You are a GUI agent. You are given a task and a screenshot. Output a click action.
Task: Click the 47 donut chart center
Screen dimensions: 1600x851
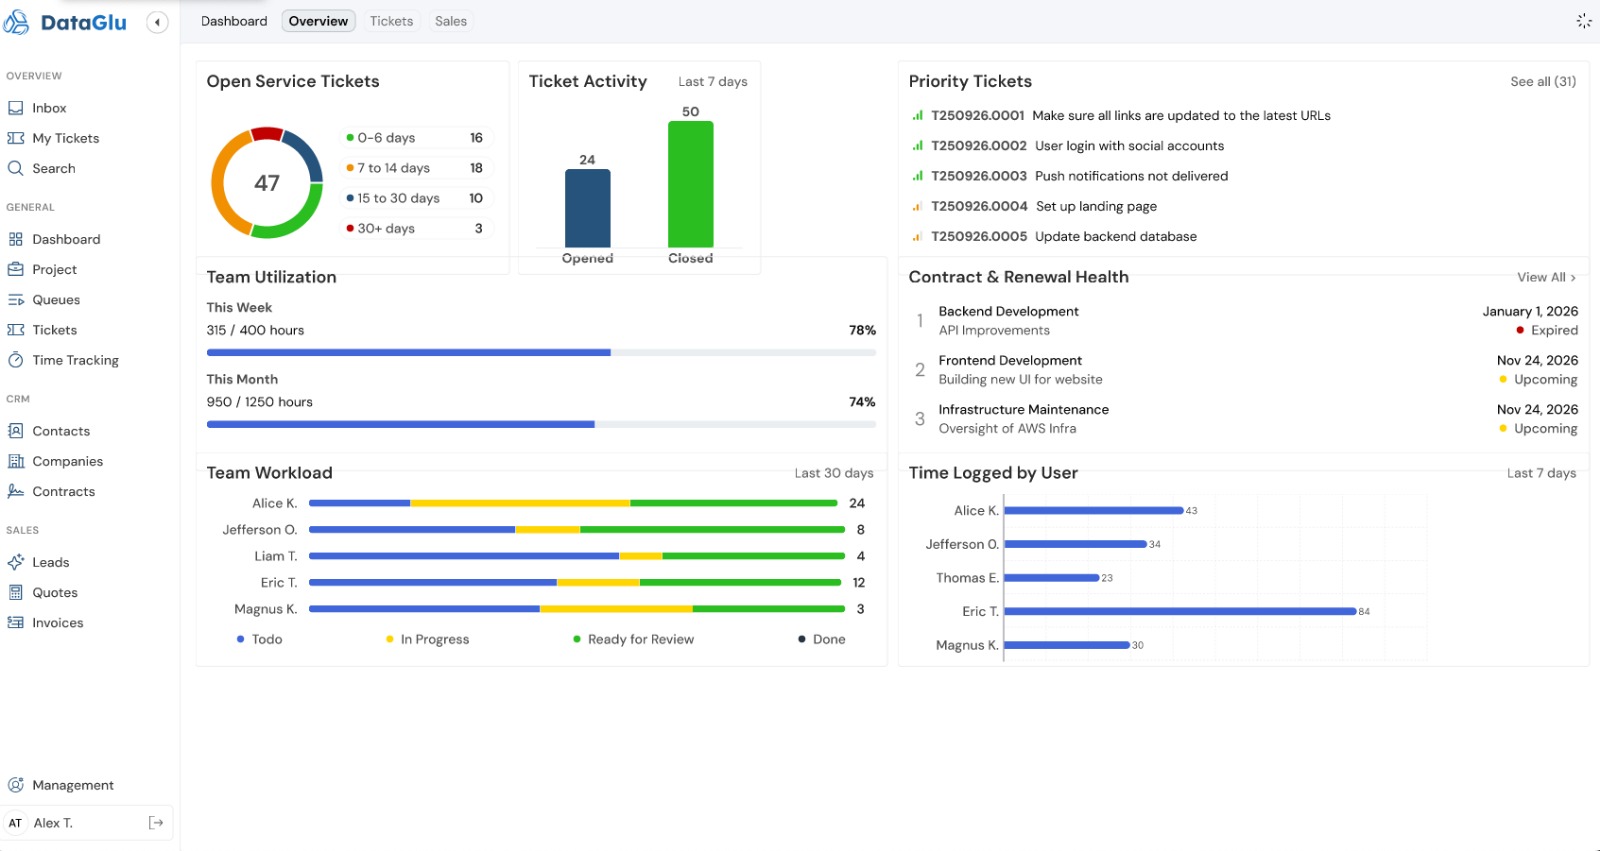267,183
